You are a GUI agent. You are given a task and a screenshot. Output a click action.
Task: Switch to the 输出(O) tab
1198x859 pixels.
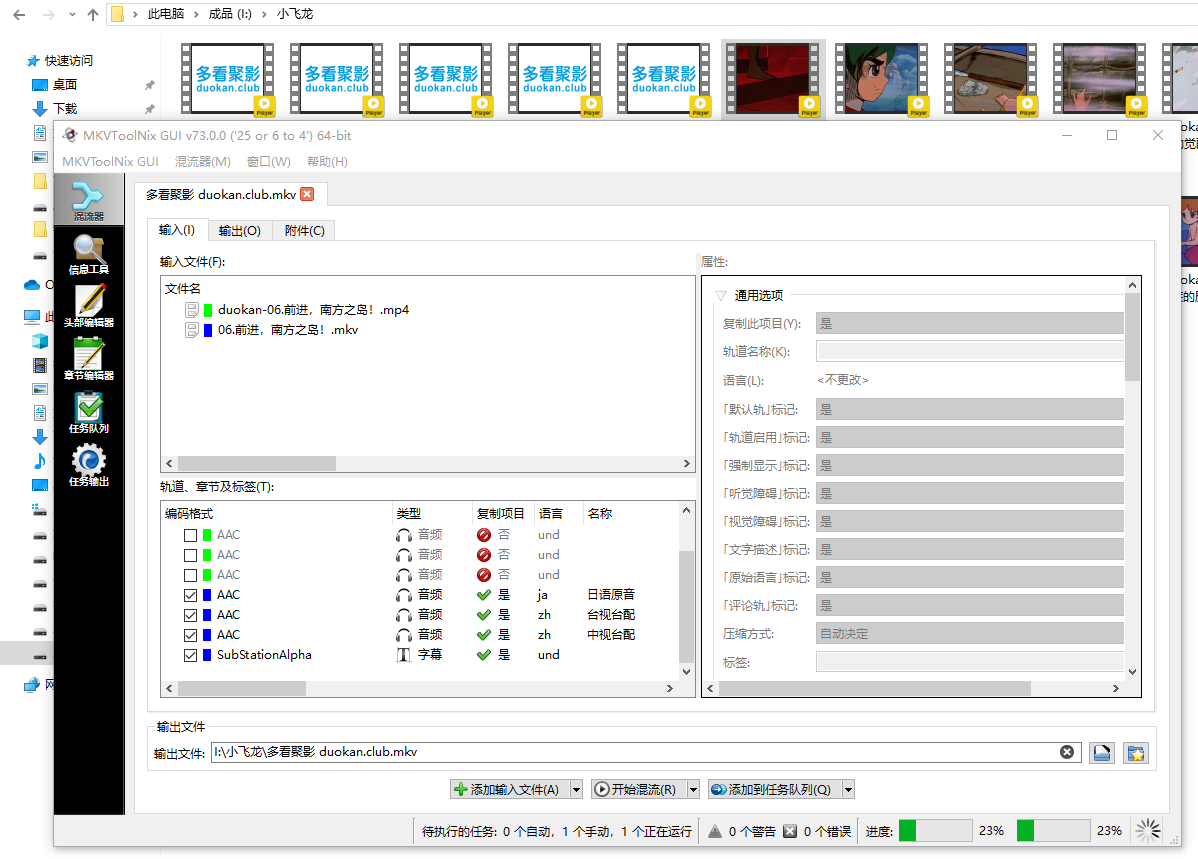click(x=240, y=231)
